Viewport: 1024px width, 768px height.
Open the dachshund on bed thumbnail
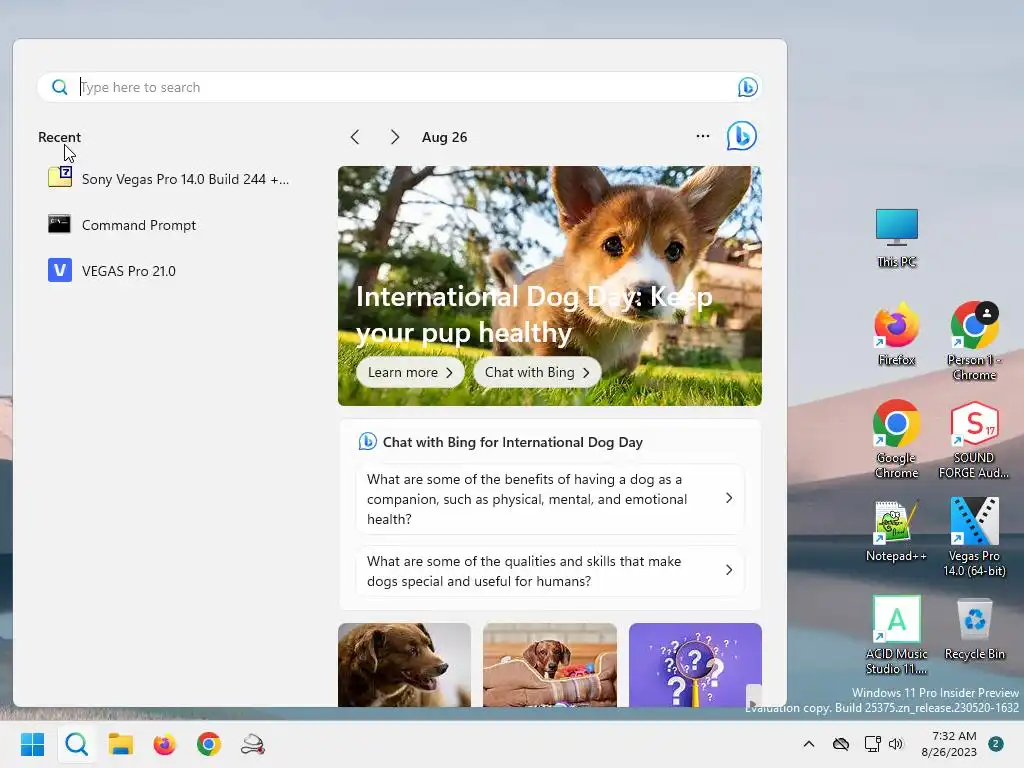pyautogui.click(x=549, y=665)
